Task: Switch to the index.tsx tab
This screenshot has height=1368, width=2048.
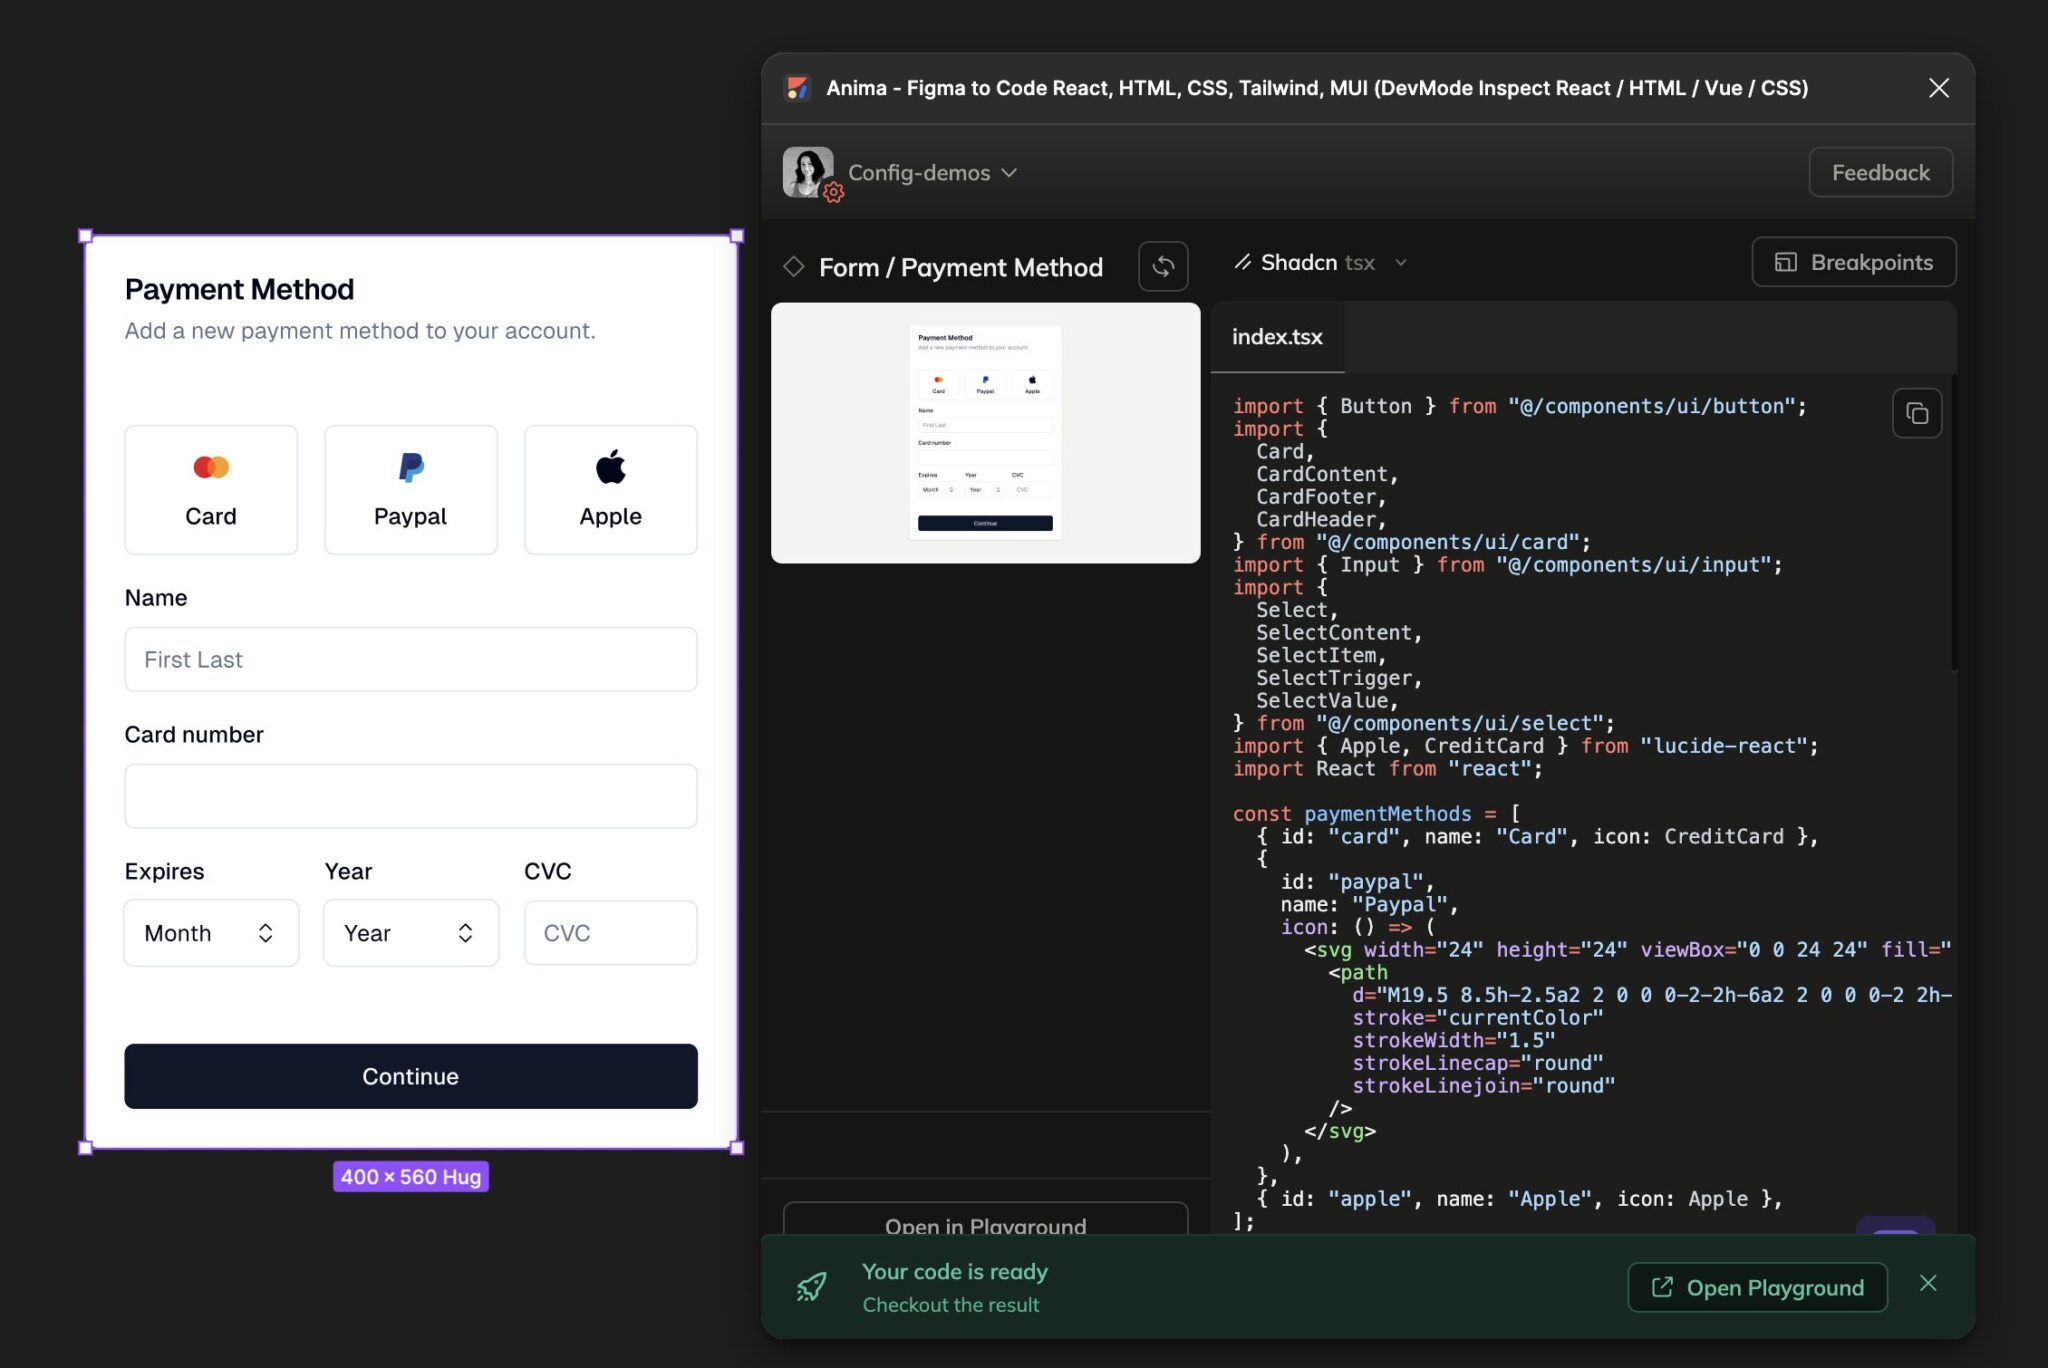Action: [x=1277, y=337]
